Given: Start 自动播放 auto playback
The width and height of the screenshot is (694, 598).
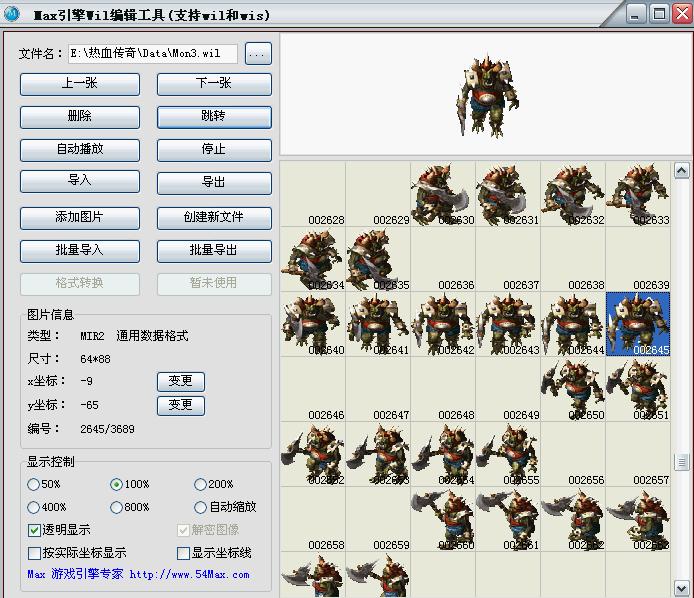Looking at the screenshot, I should (x=79, y=149).
